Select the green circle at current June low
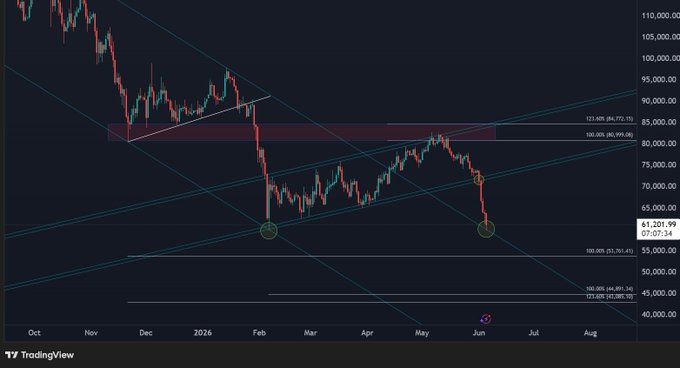 [x=486, y=229]
